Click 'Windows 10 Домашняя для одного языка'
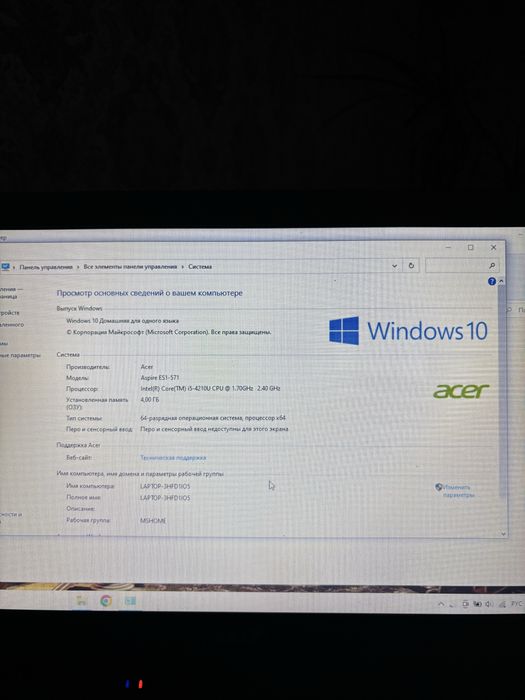 (122, 321)
